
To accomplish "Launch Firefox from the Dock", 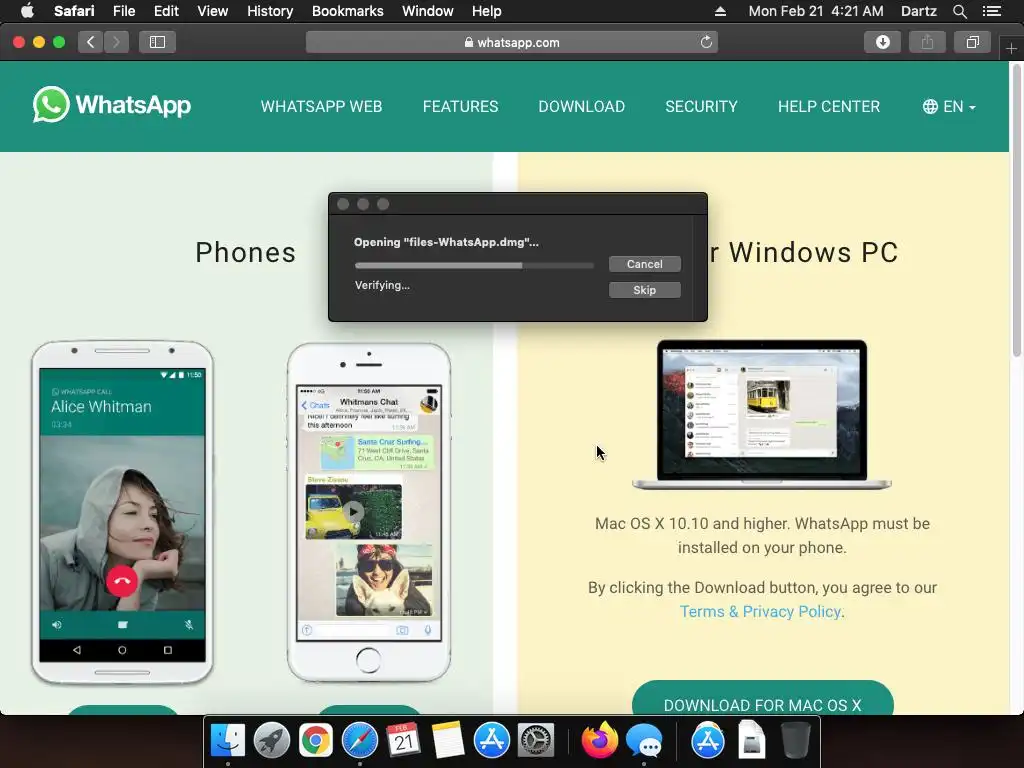I will click(x=600, y=741).
